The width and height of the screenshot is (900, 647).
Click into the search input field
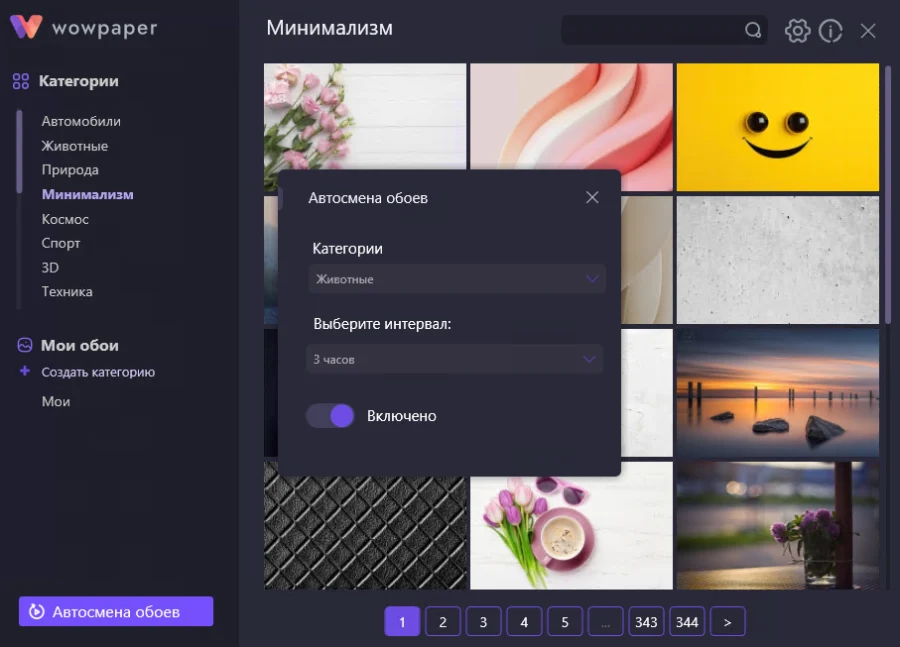tap(650, 31)
